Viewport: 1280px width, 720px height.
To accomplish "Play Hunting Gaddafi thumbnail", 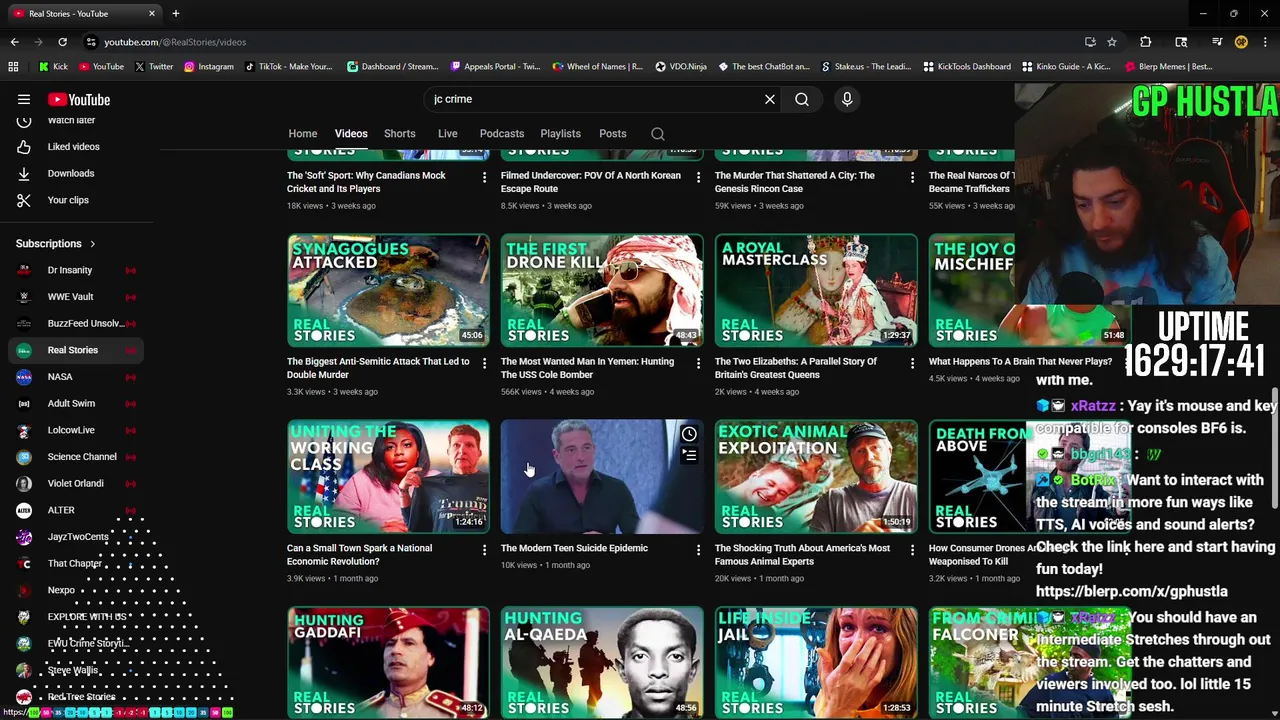I will [388, 662].
